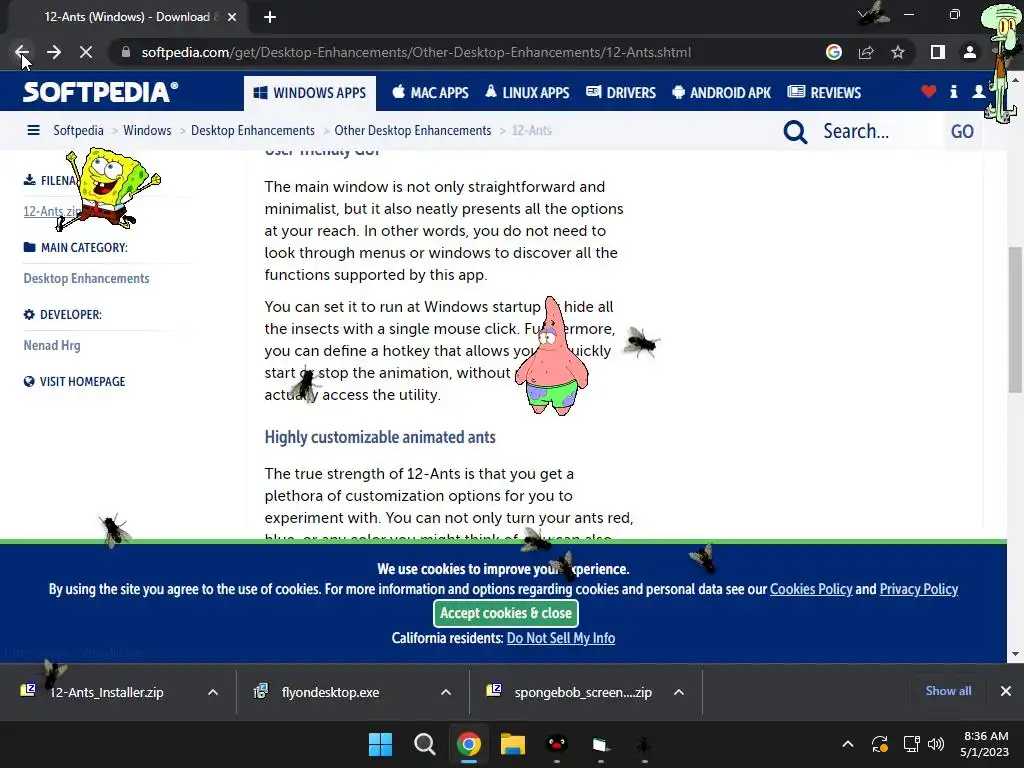Click the Chrome taskbar icon

(x=468, y=744)
